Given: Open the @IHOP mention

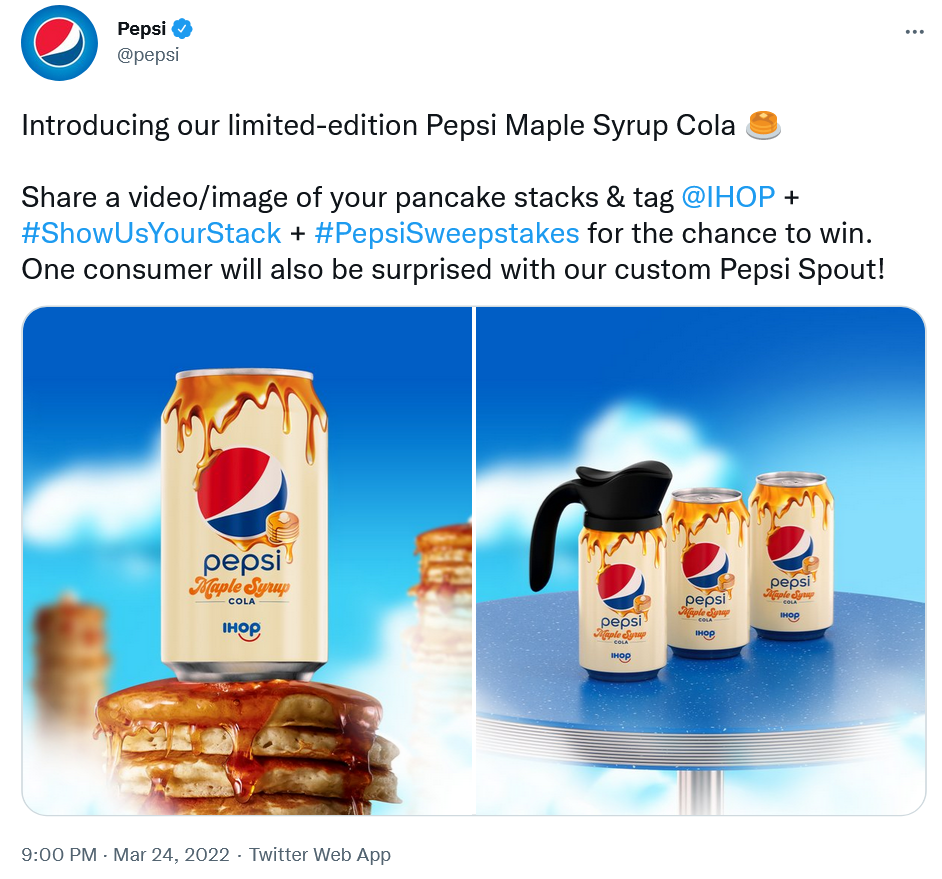Looking at the screenshot, I should tap(727, 197).
